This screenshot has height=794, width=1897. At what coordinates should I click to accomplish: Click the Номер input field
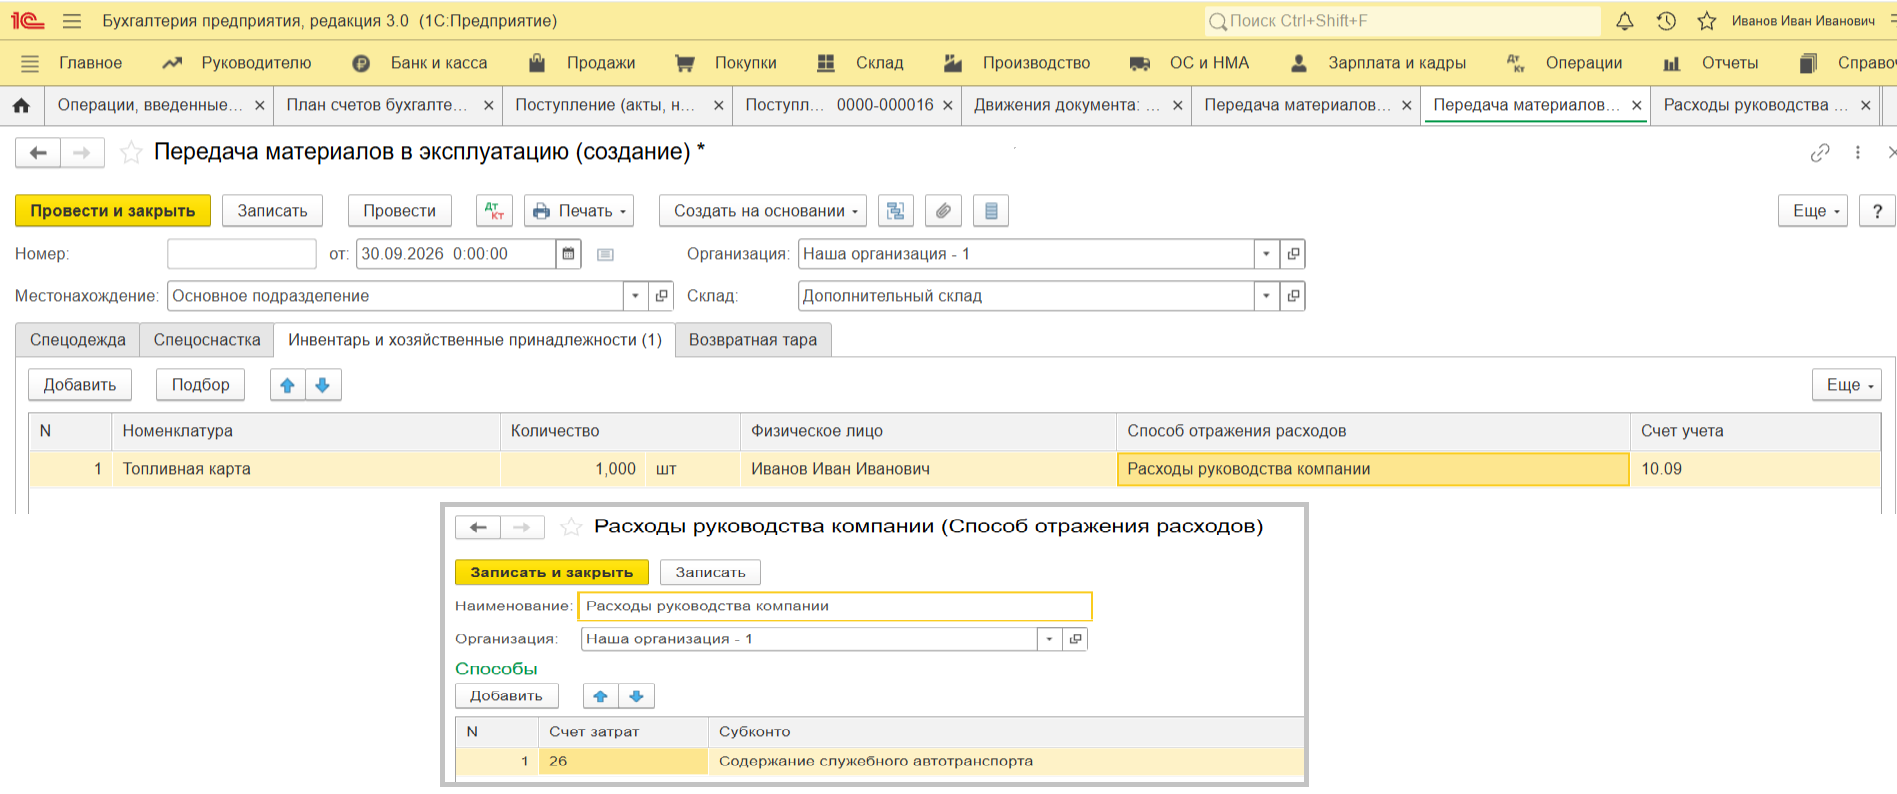pos(242,254)
